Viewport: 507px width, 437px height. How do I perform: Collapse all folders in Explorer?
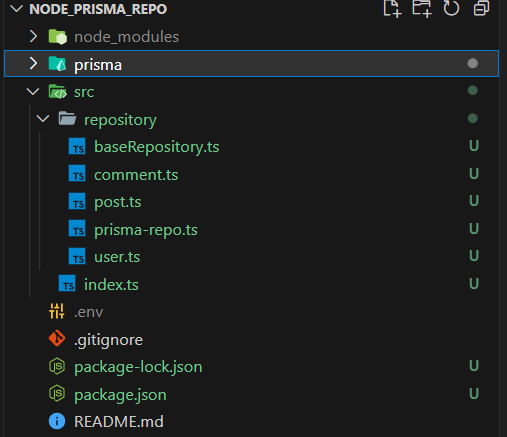[x=481, y=8]
